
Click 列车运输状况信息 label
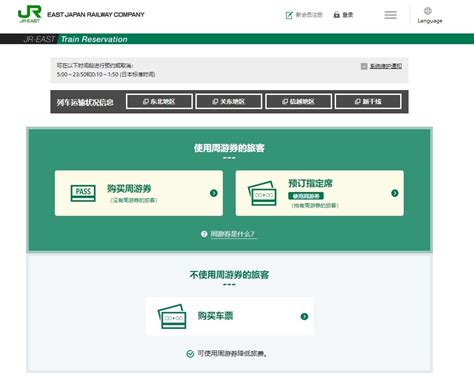pos(85,102)
